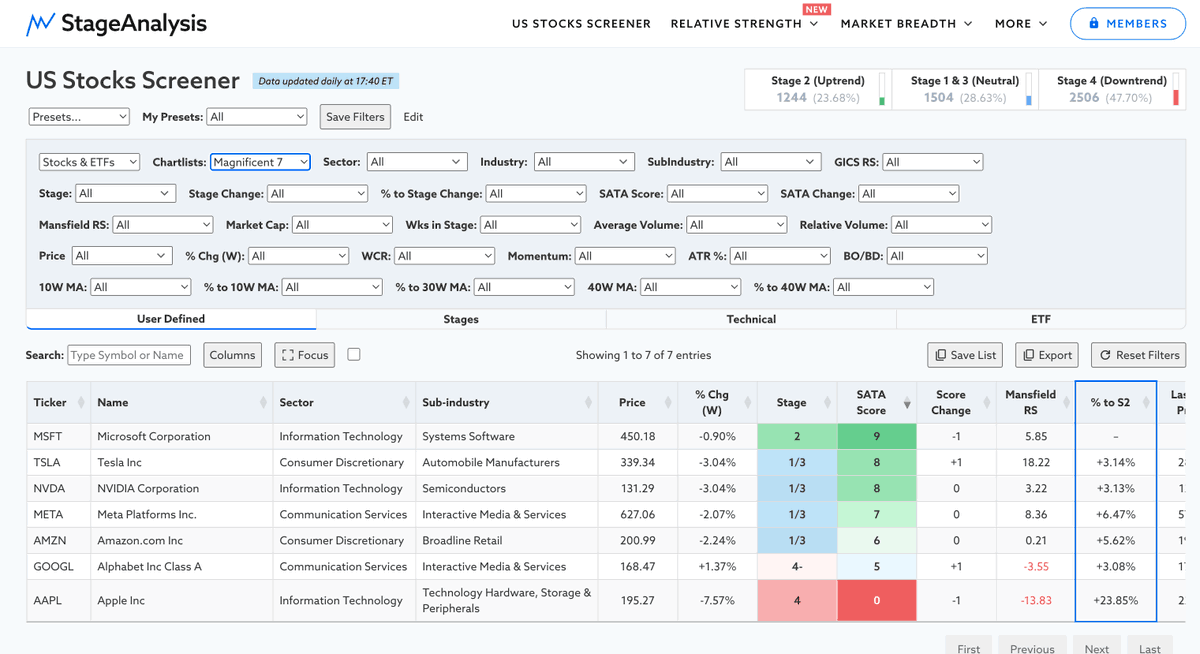Open the Columns button

(233, 355)
